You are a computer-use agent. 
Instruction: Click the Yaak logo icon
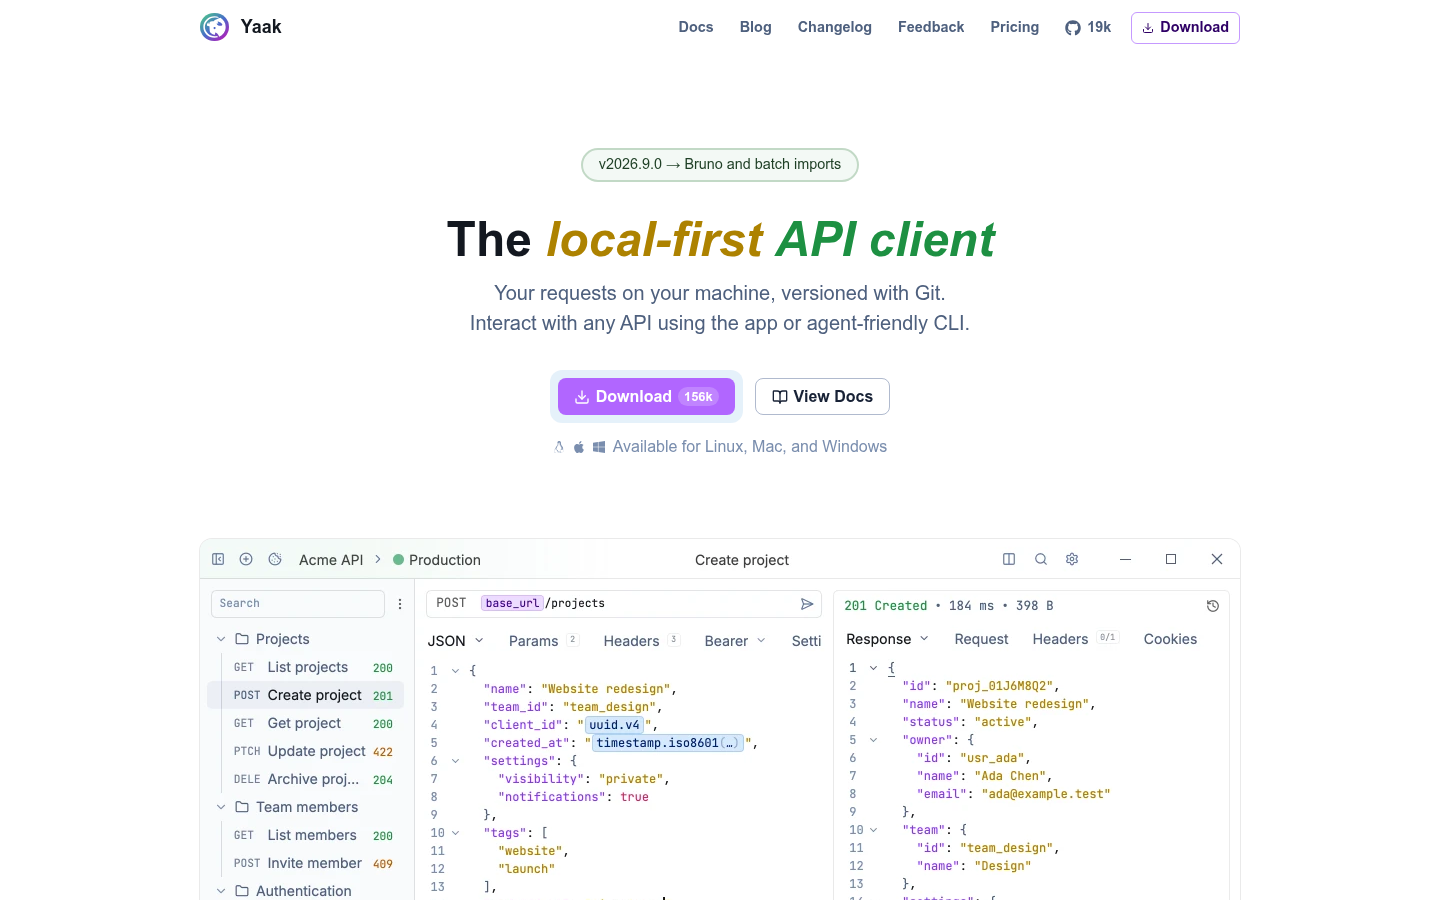pos(214,27)
